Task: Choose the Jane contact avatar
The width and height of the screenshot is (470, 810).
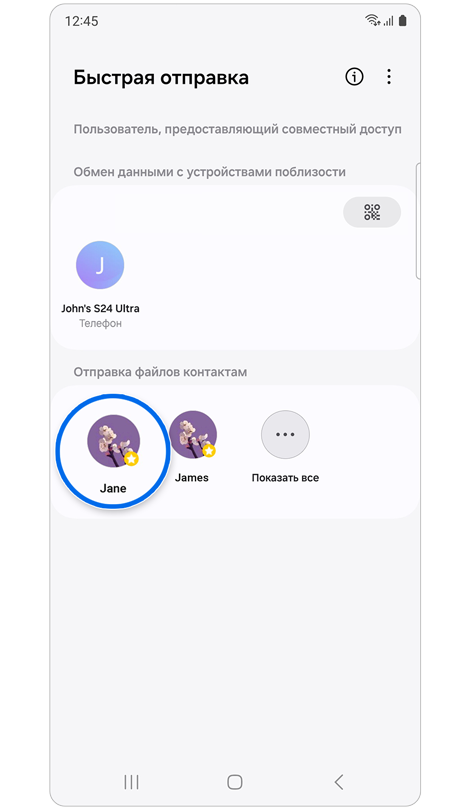Action: [113, 442]
